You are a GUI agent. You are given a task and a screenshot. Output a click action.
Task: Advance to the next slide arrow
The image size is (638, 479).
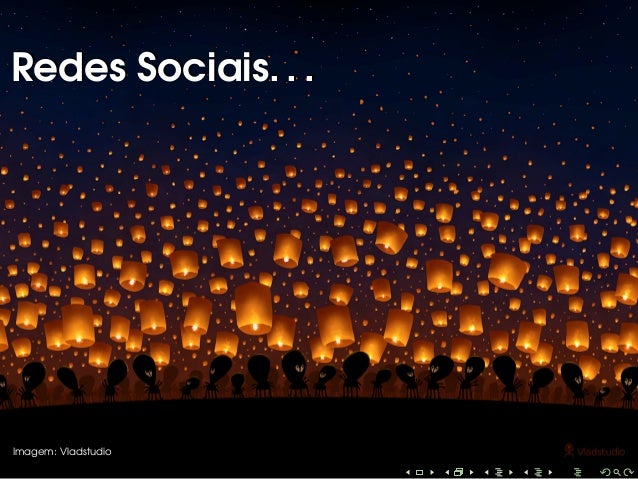click(x=432, y=472)
